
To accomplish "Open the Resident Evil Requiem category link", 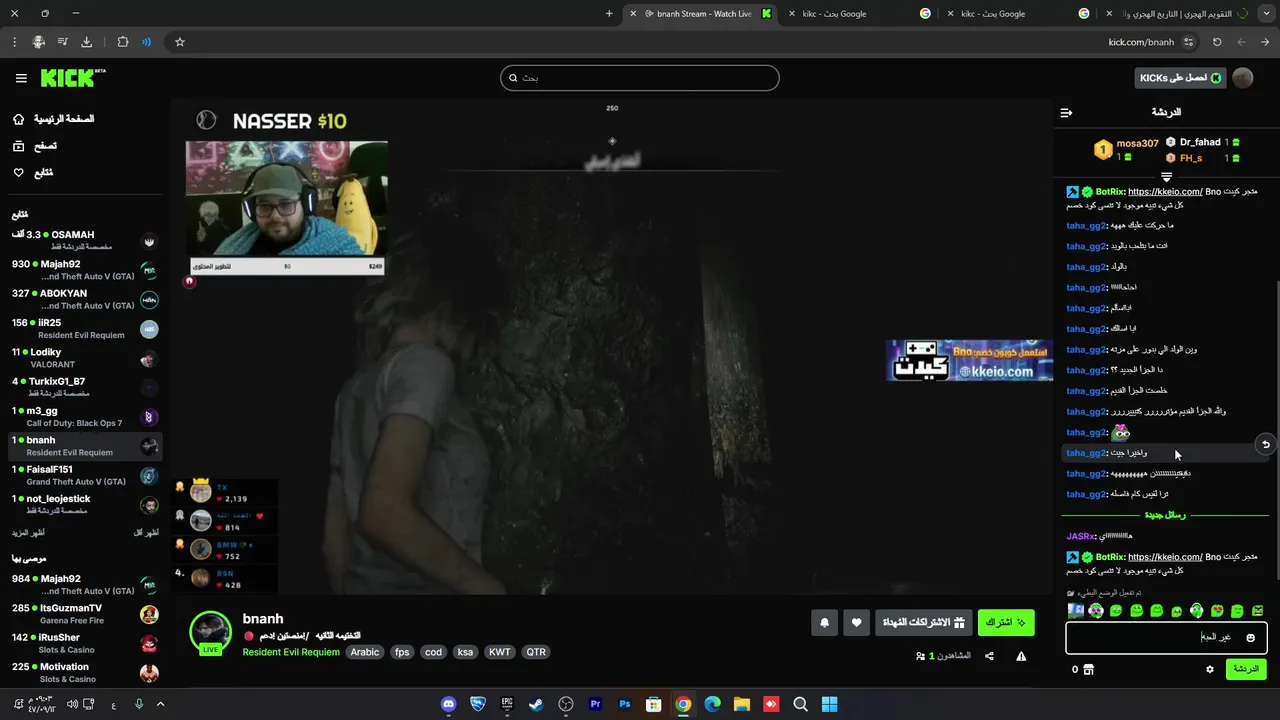I will tap(291, 652).
